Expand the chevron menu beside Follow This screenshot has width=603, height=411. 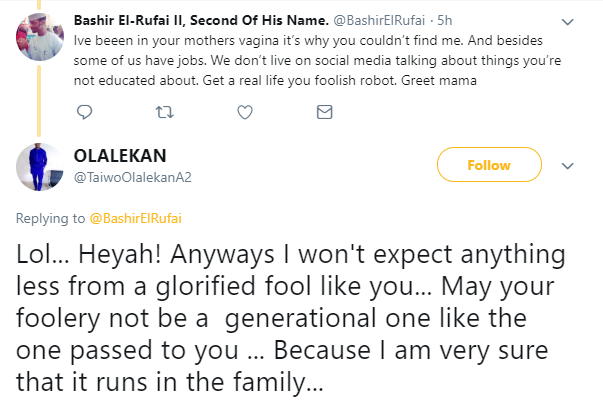pyautogui.click(x=567, y=165)
